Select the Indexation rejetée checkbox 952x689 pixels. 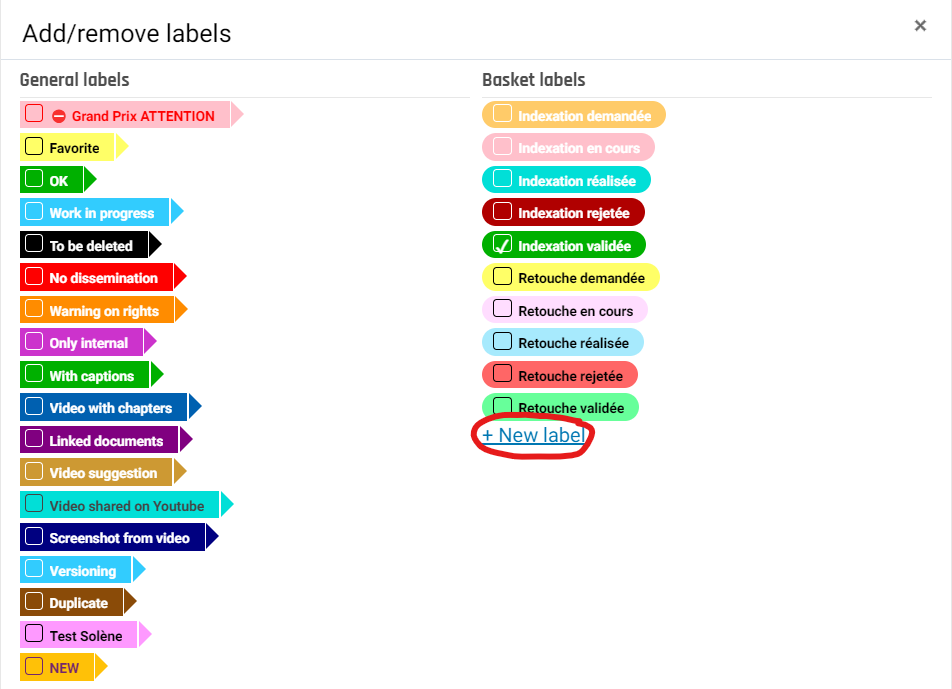502,212
